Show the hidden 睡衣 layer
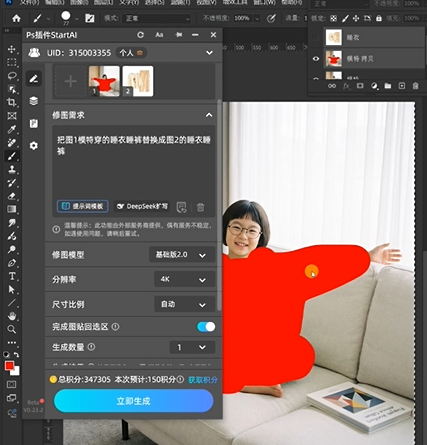 [x=316, y=37]
